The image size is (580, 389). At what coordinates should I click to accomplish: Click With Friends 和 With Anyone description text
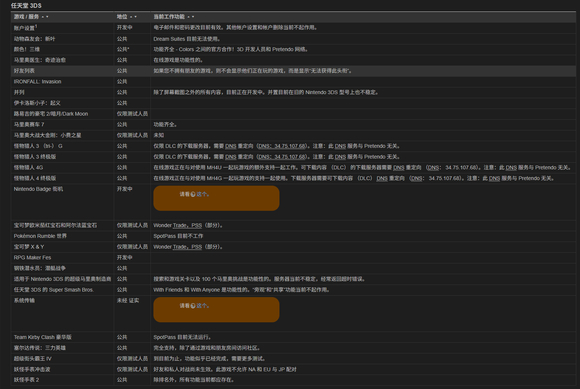point(241,290)
